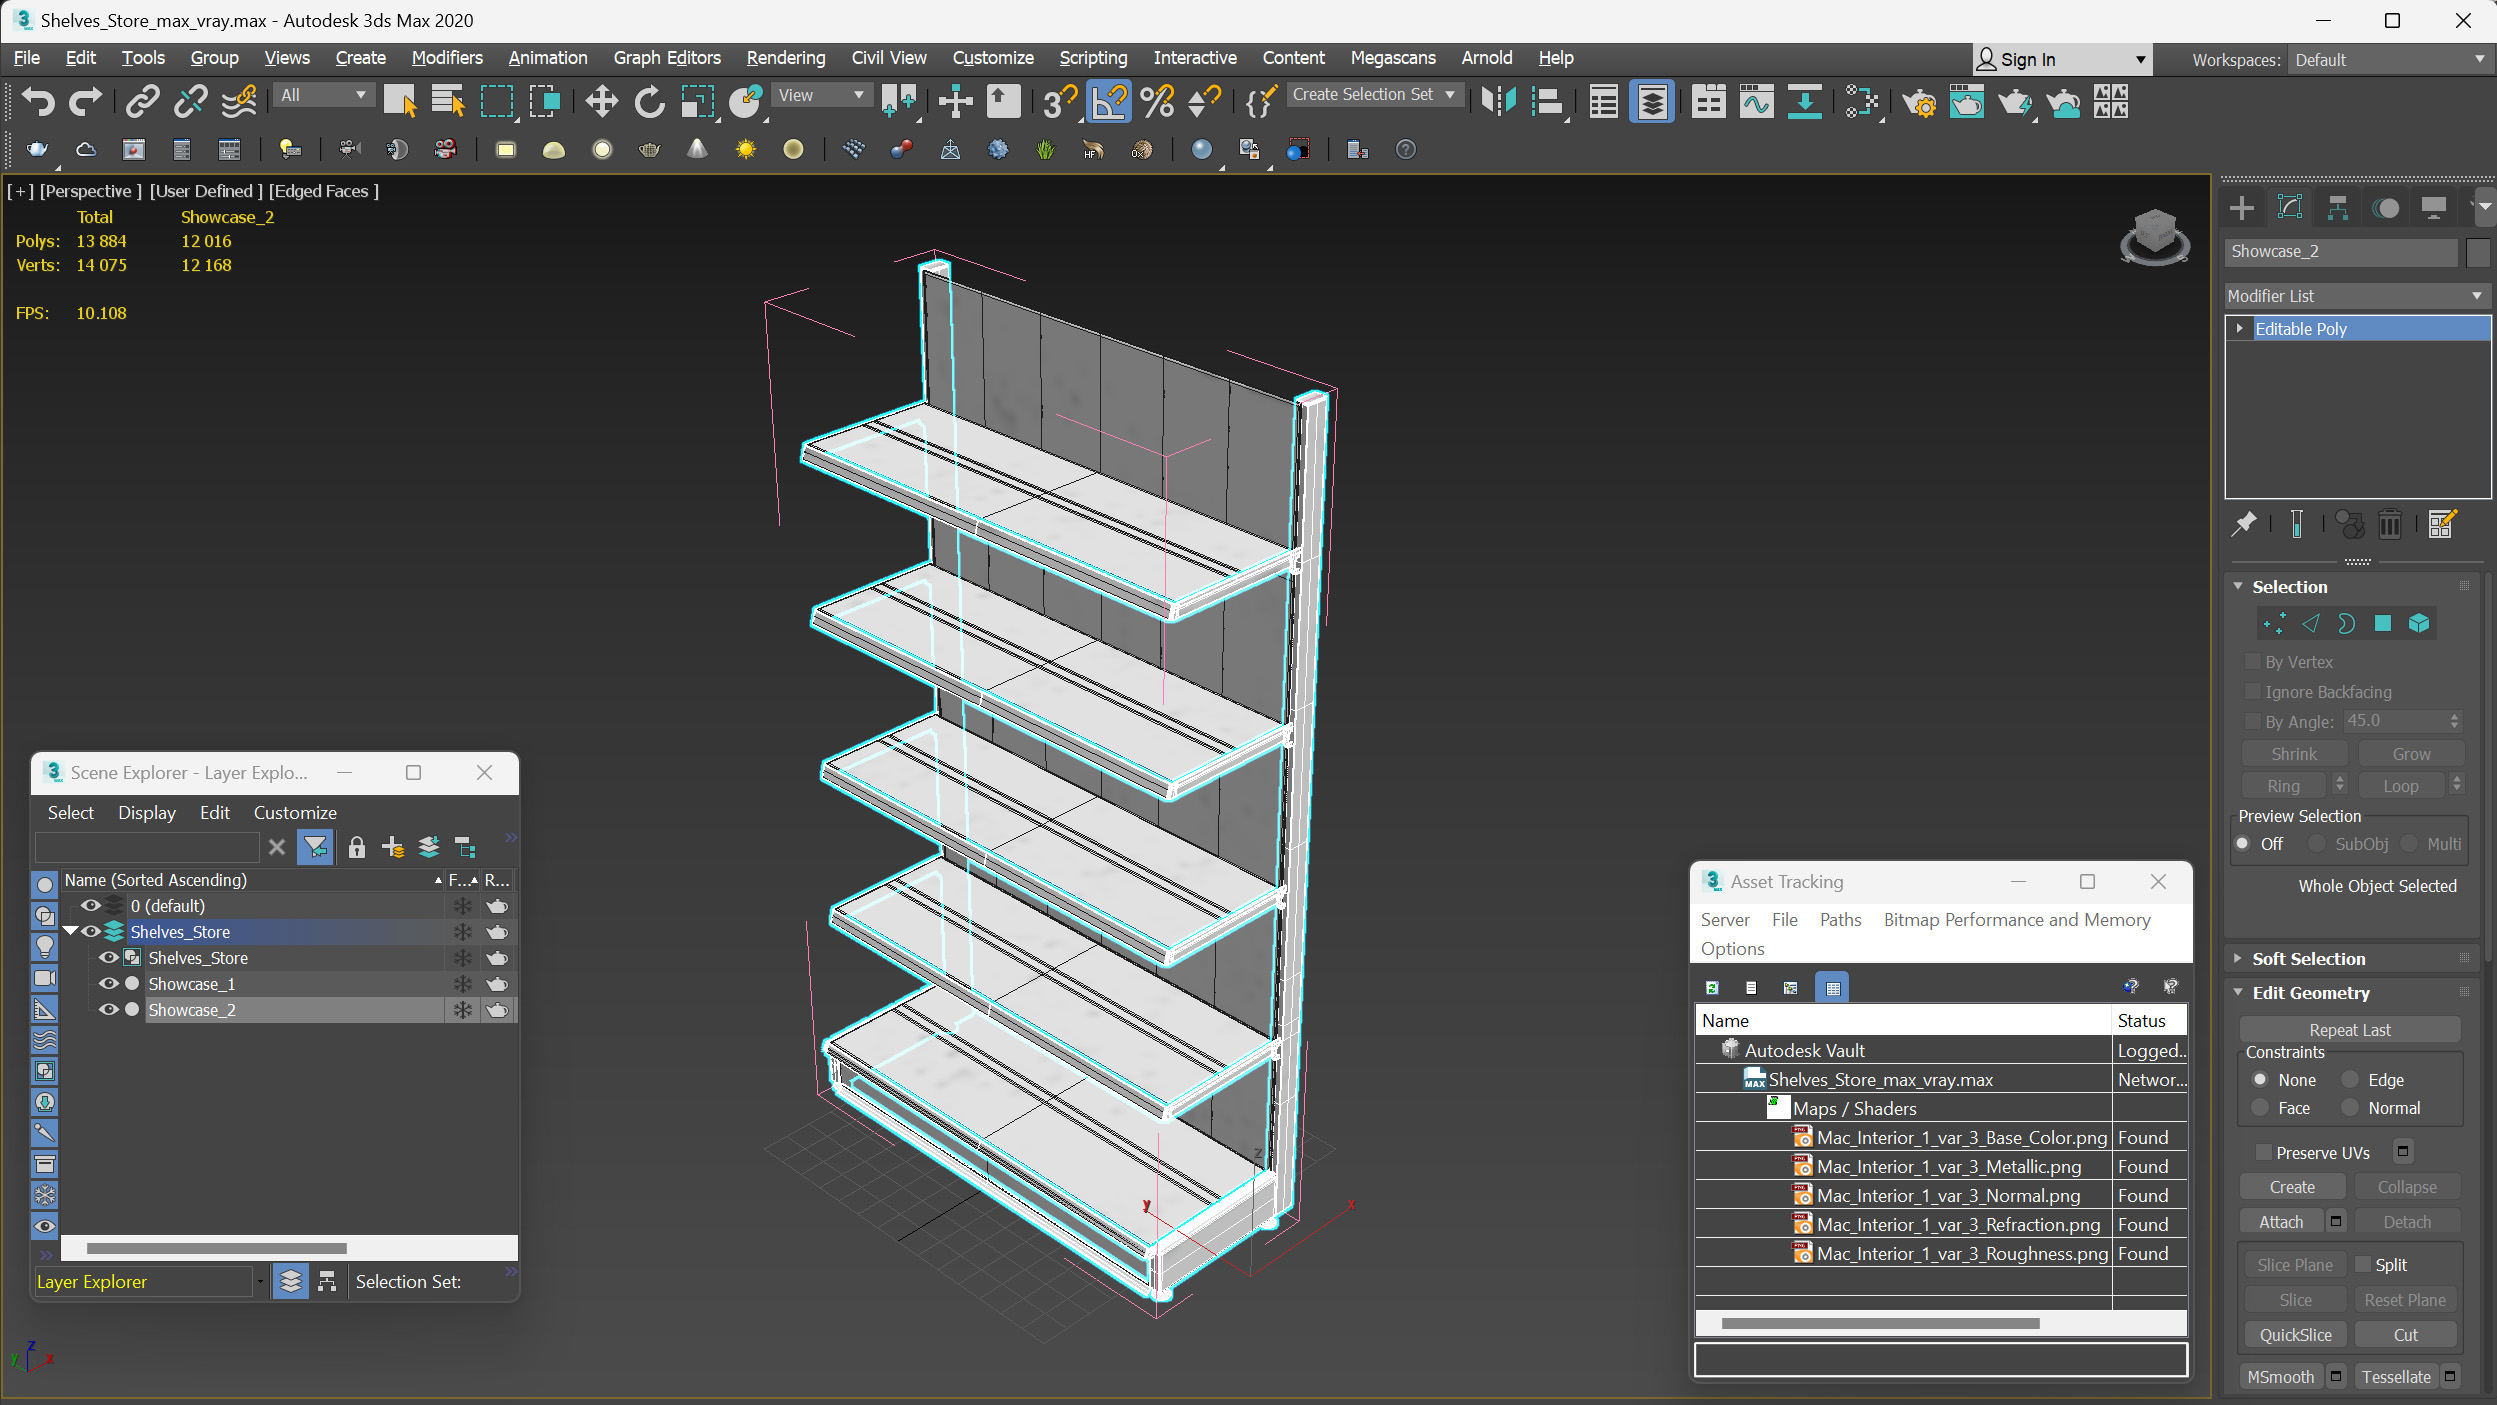Open Paths menu in Asset Tracking

[x=1840, y=920]
